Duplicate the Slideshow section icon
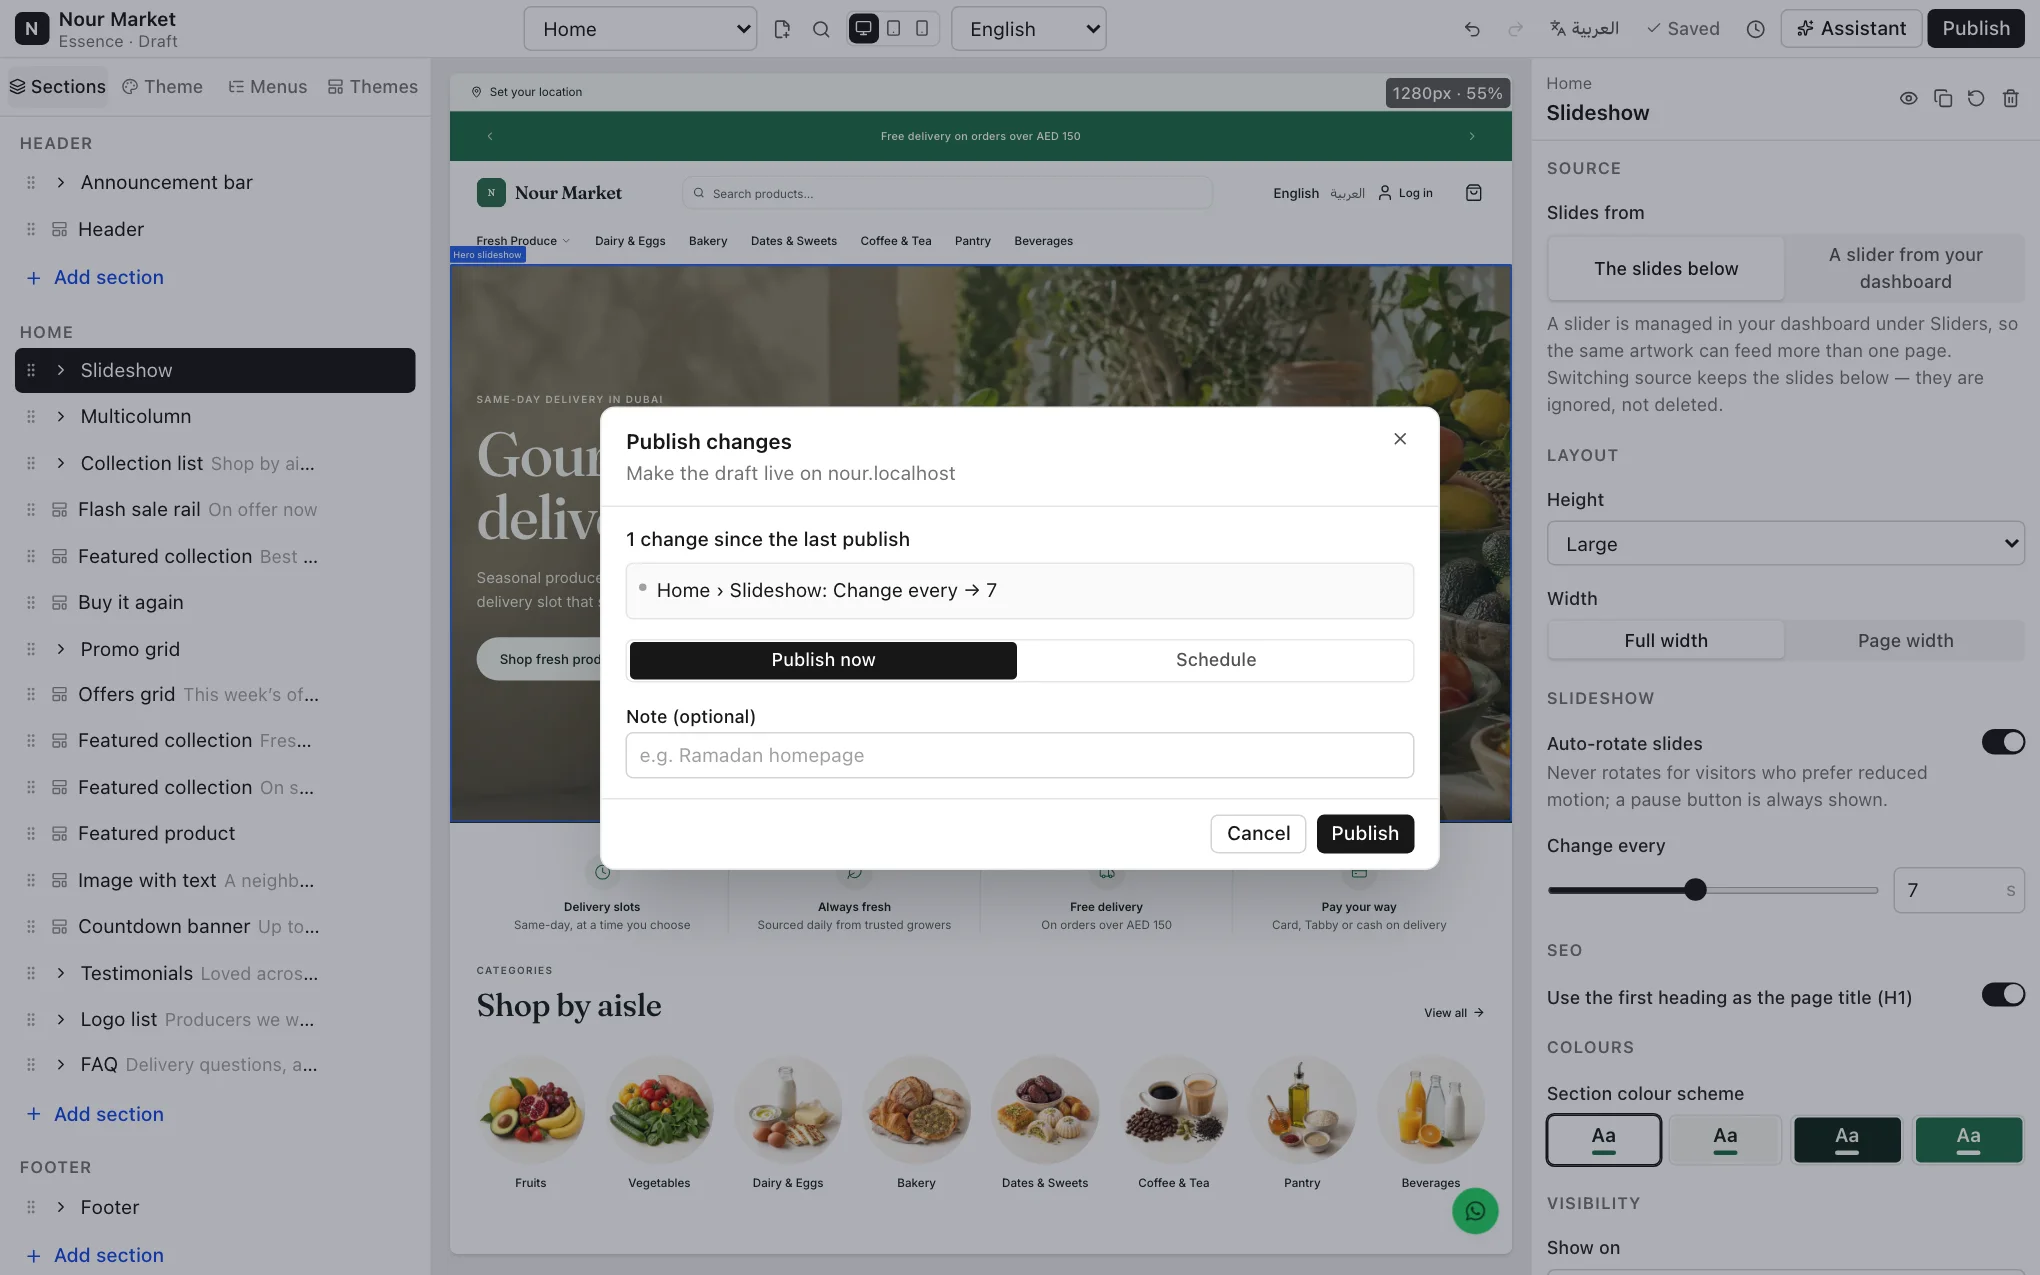The height and width of the screenshot is (1275, 2040). [1942, 98]
